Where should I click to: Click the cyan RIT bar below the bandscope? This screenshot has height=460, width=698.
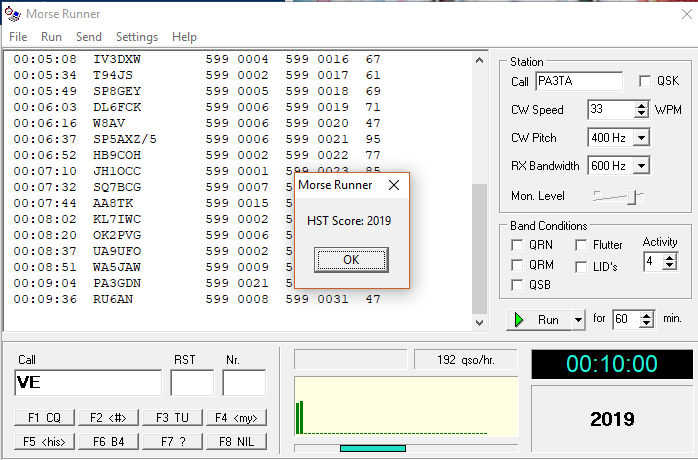coord(373,448)
